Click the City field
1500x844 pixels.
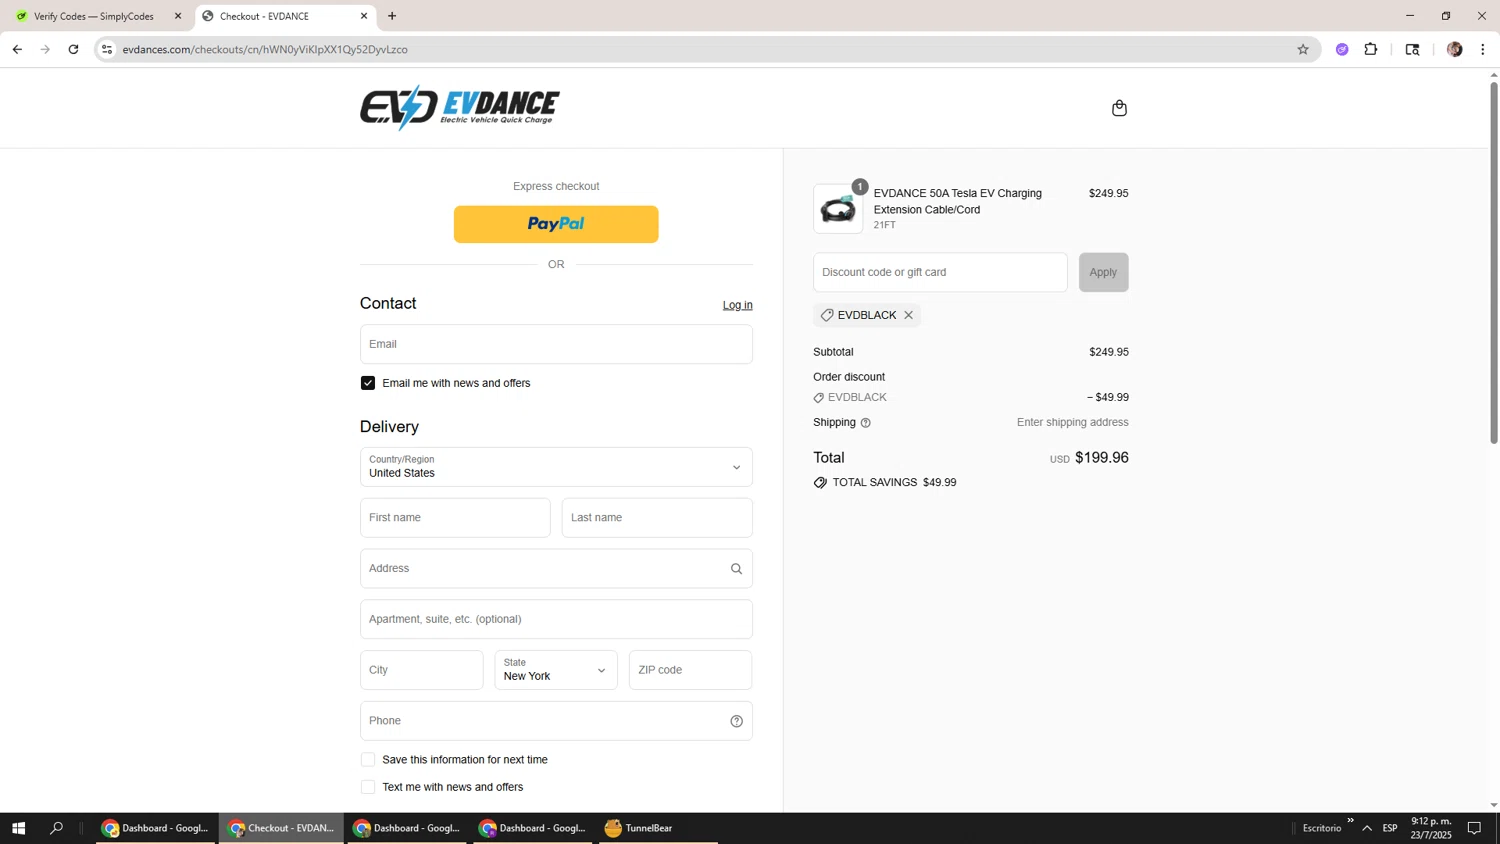(x=422, y=670)
